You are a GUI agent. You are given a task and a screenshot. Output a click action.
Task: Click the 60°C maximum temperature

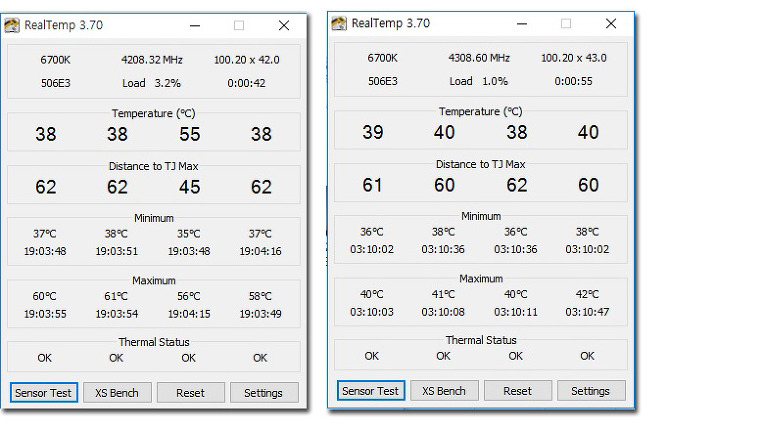44,296
